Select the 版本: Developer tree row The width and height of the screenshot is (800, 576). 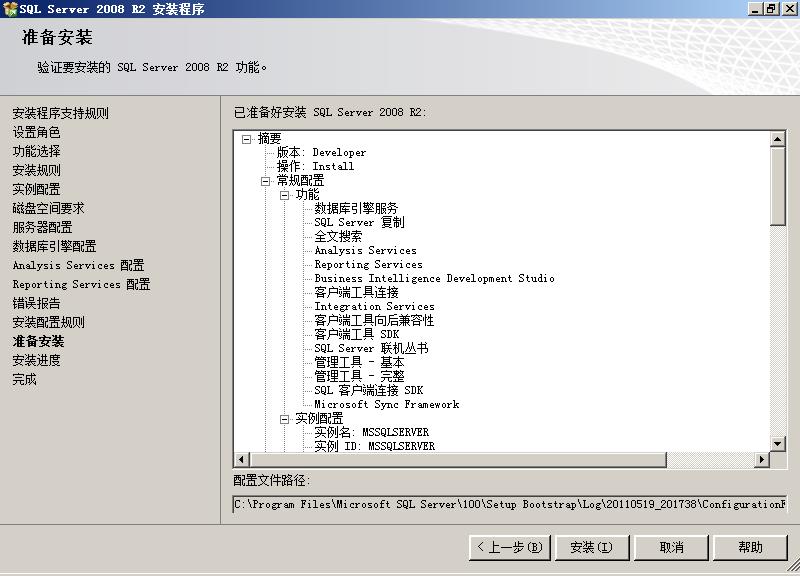click(321, 153)
